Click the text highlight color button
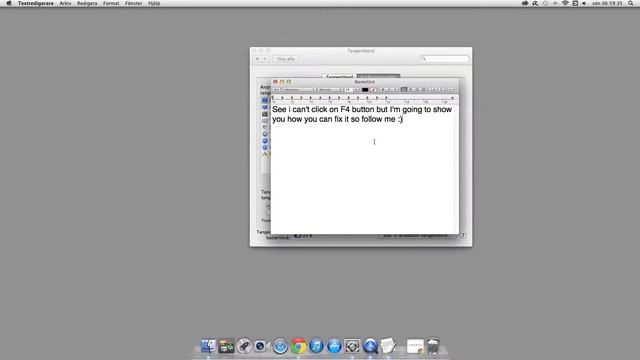640x360 pixels. pos(373,89)
